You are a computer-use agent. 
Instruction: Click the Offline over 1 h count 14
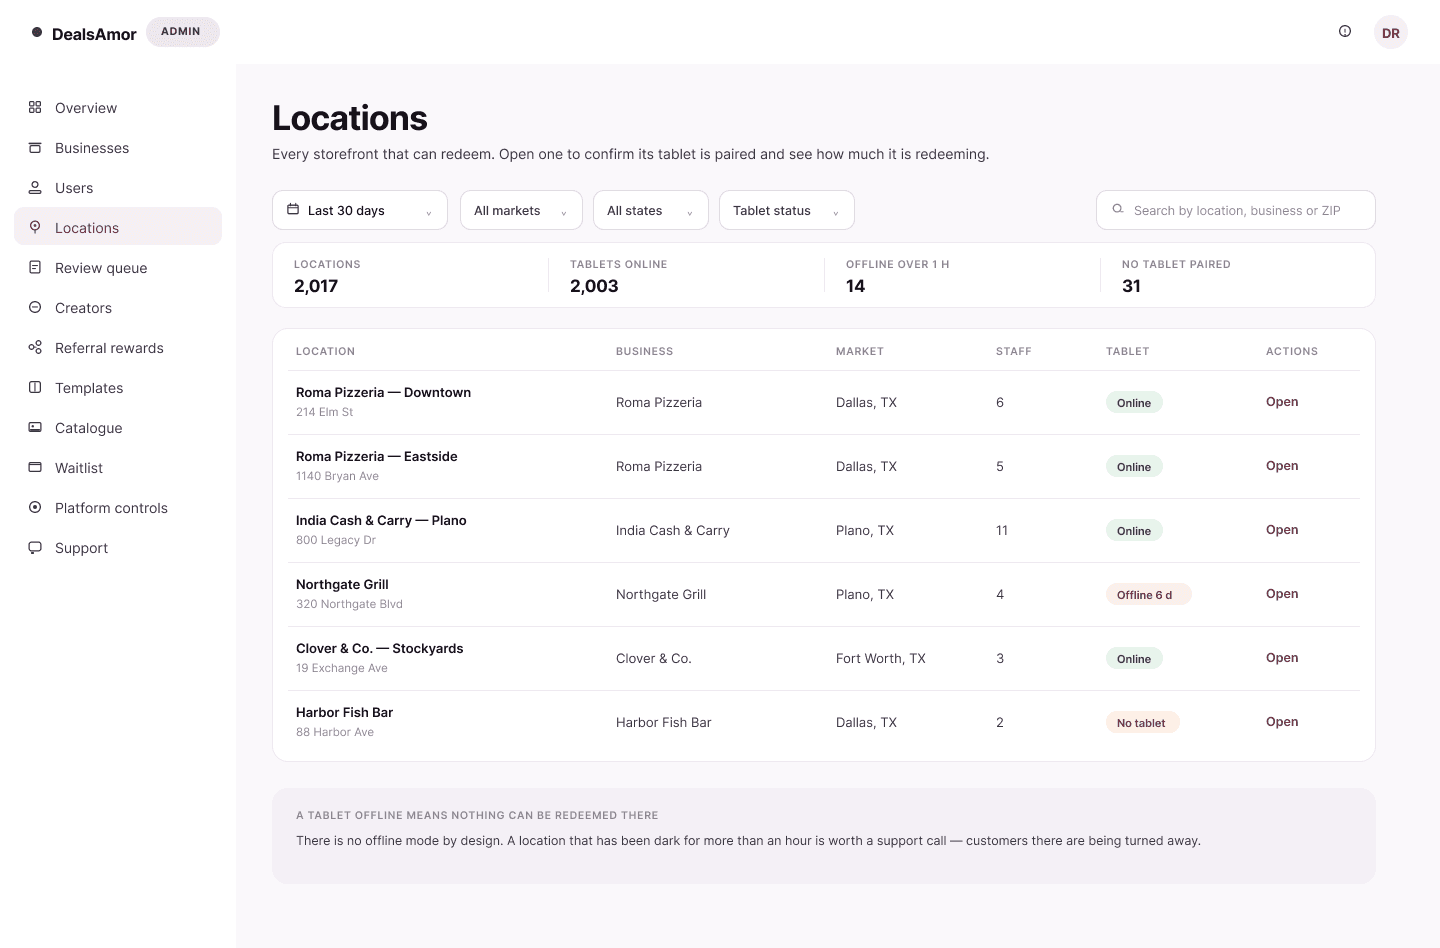point(855,286)
